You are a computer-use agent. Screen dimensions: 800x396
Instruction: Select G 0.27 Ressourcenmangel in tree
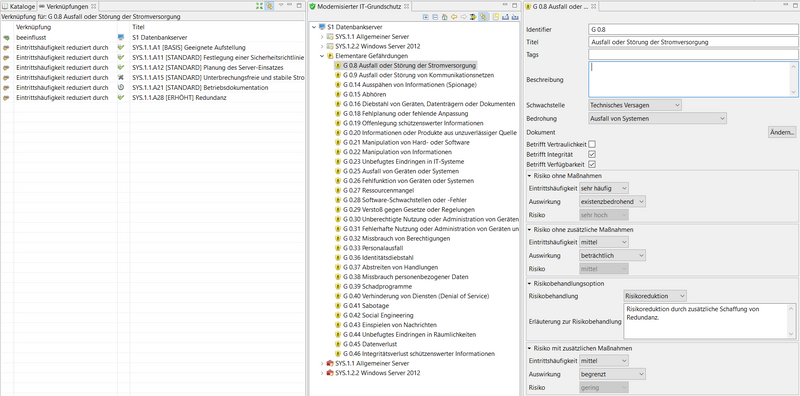pyautogui.click(x=378, y=190)
